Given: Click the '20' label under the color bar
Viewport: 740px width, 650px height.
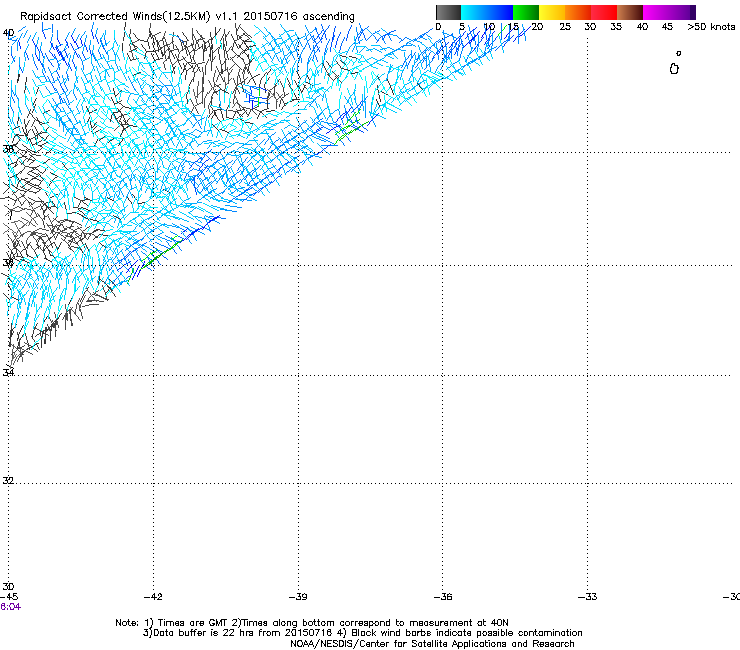Looking at the screenshot, I should [x=537, y=27].
